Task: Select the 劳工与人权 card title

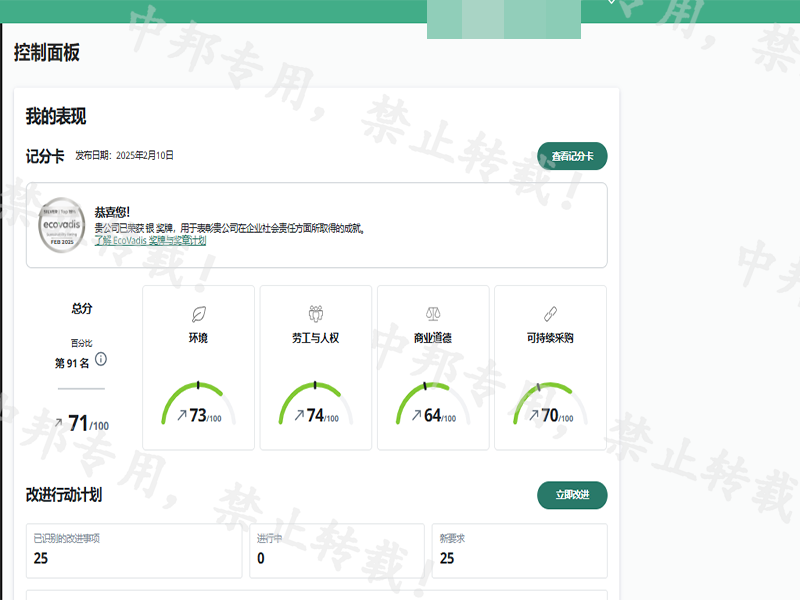Action: tap(315, 338)
